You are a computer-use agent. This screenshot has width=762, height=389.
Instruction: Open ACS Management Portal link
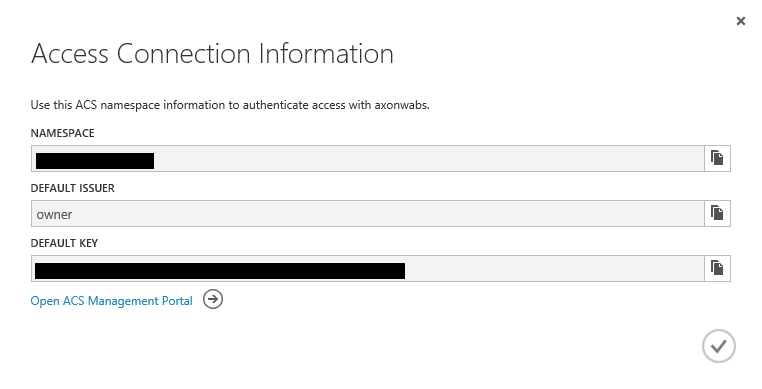(111, 301)
